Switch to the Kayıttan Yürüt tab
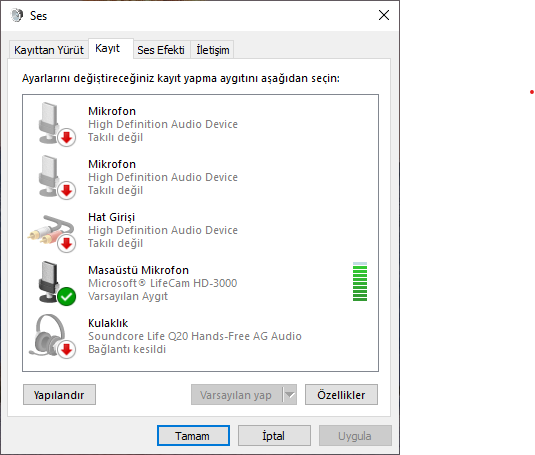Screen dimensions: 535x455 pos(49,50)
